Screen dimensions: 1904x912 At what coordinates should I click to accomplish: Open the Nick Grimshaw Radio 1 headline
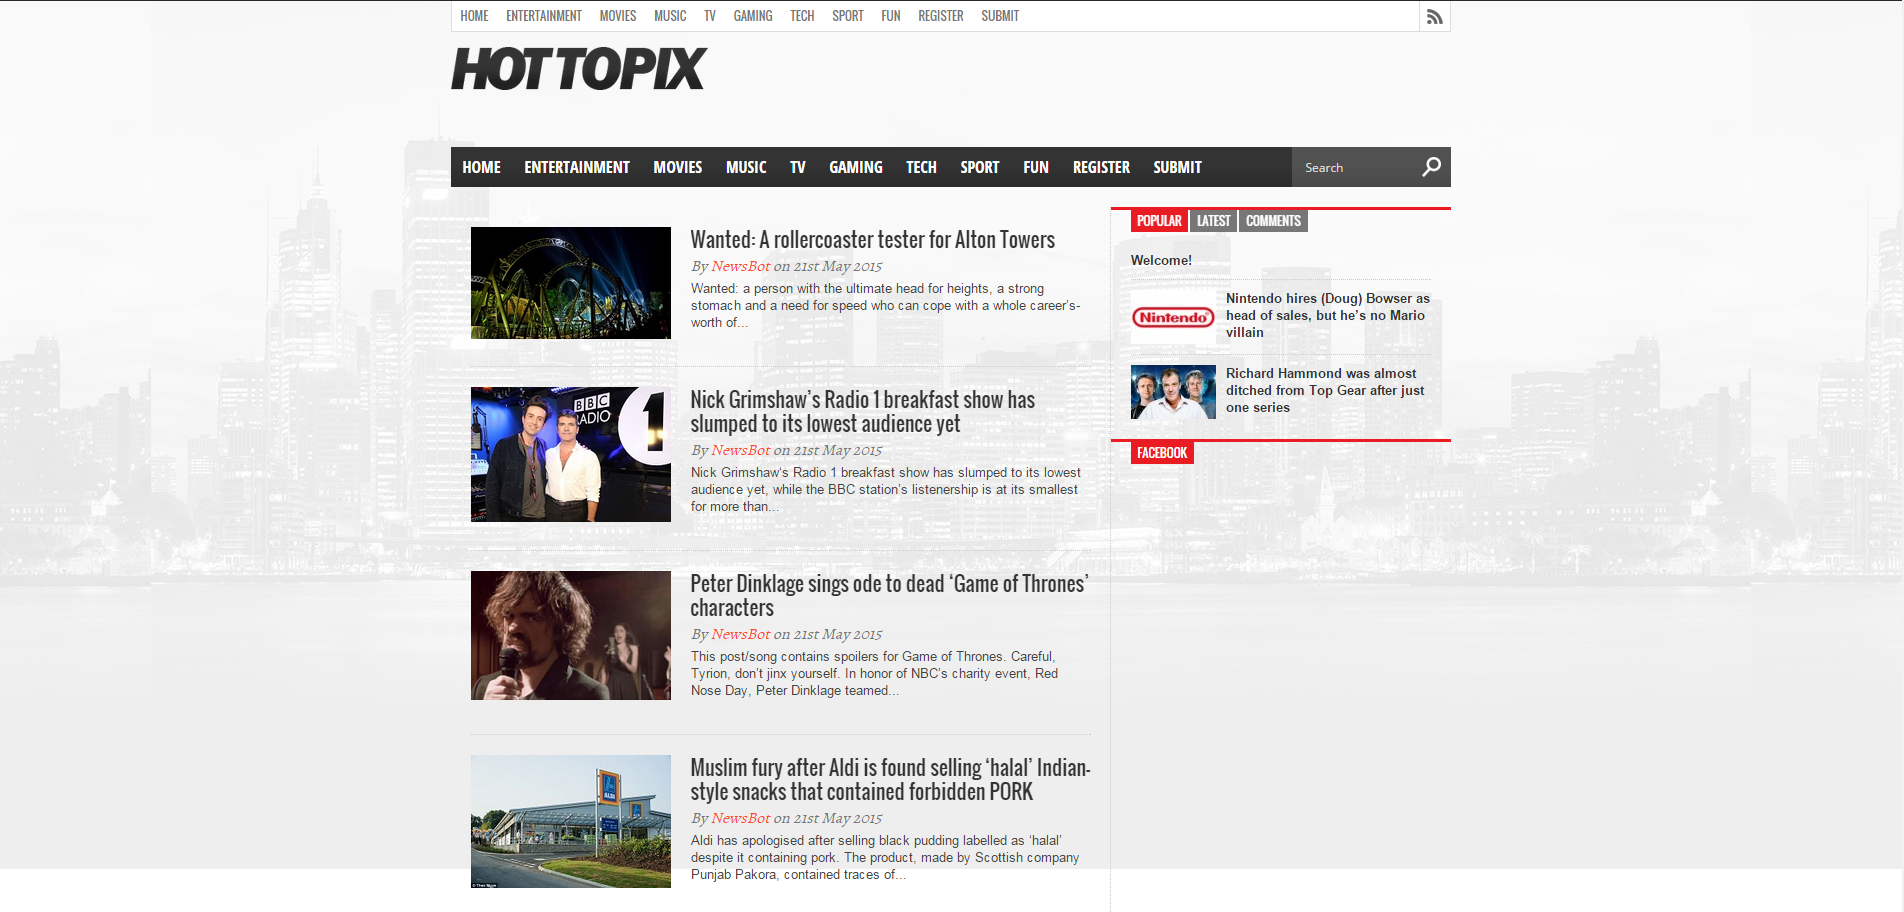point(863,412)
